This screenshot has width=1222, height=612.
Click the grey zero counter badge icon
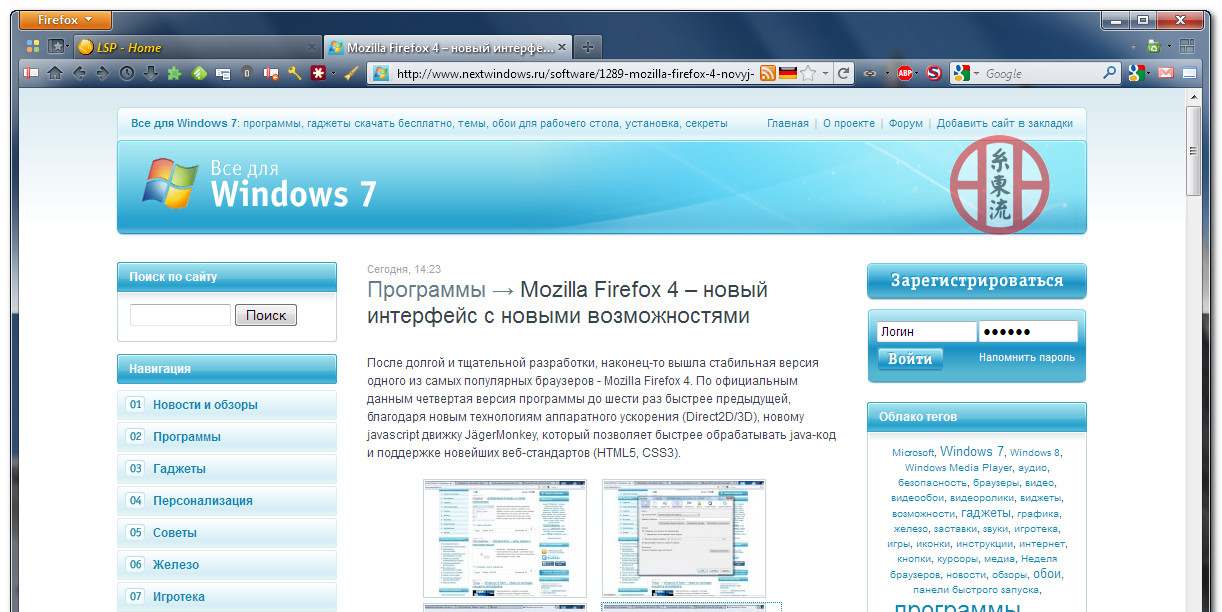tap(246, 73)
